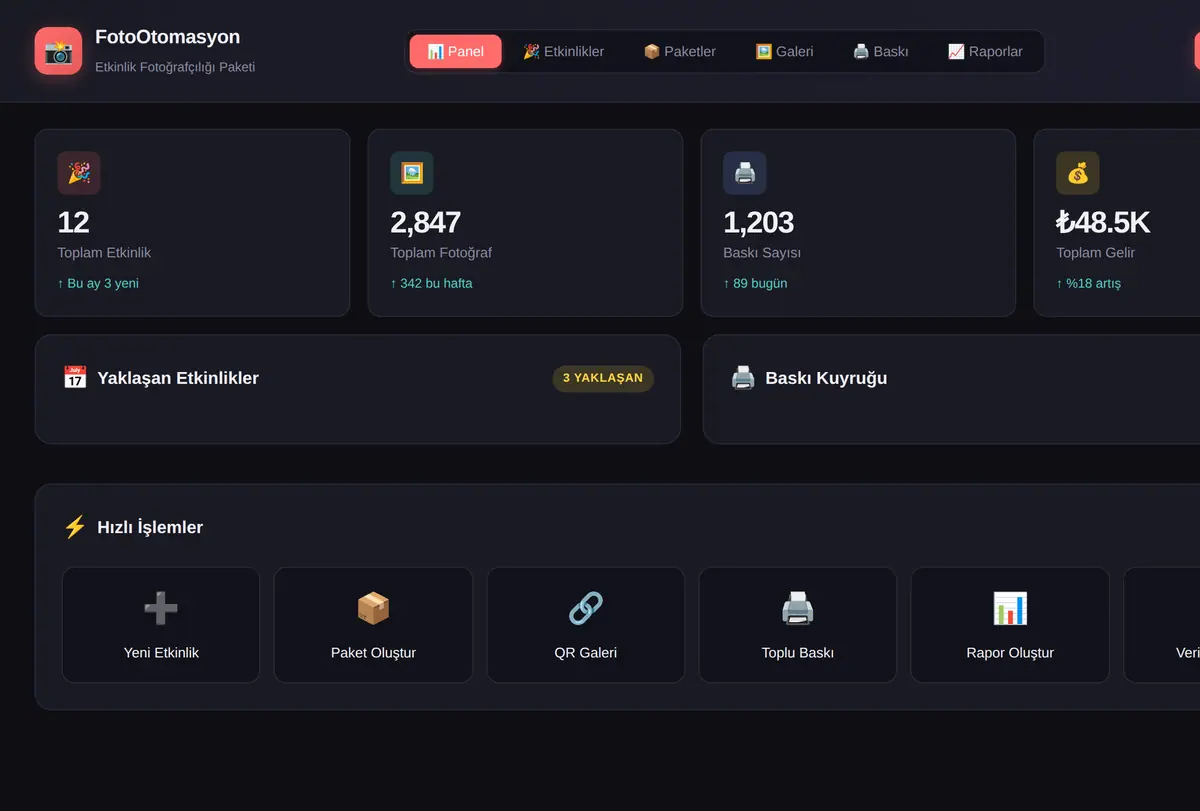
Task: Open the Galeri tab
Action: coord(784,51)
